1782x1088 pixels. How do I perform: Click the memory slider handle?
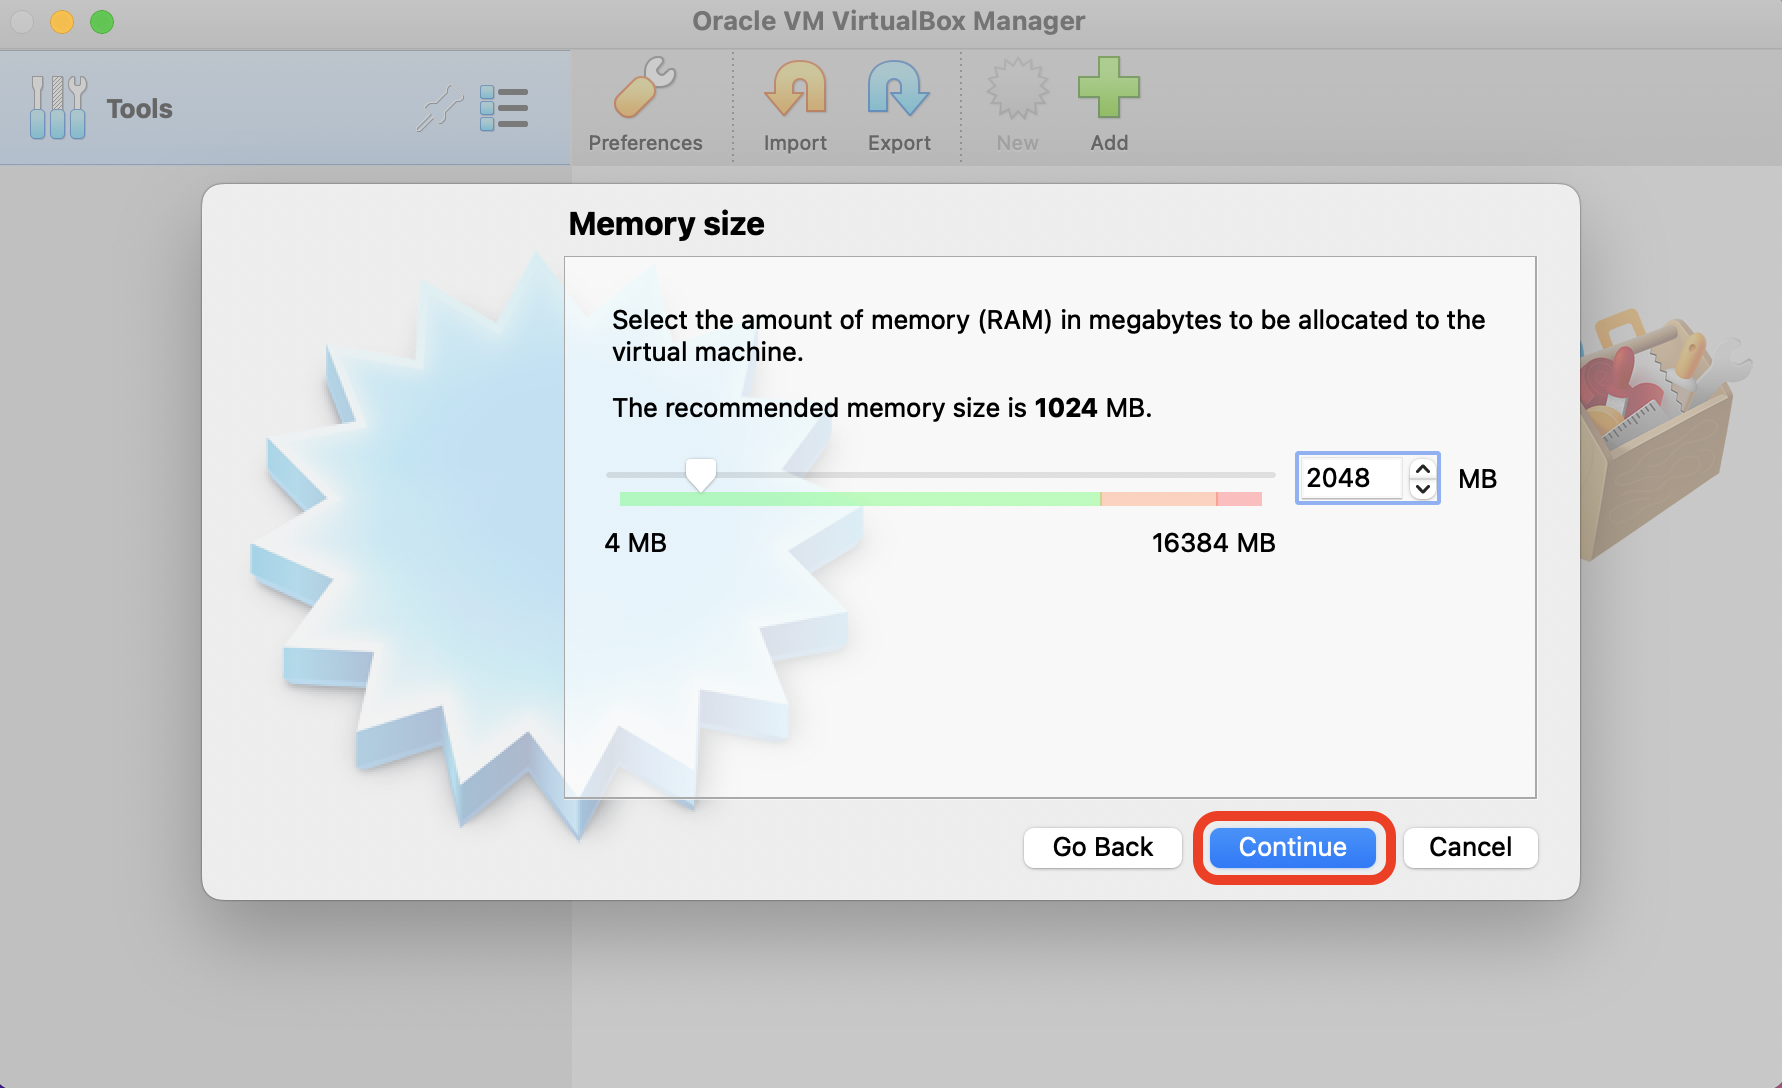click(x=700, y=474)
